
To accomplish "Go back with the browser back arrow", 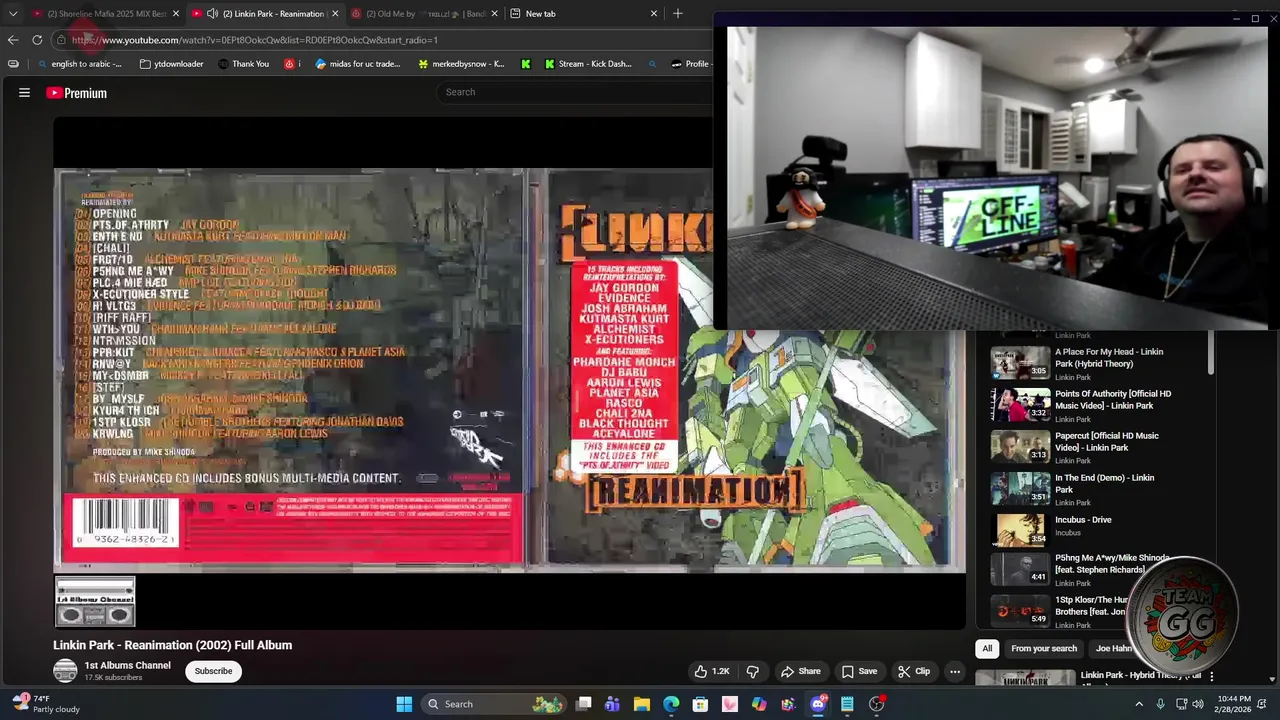I will pyautogui.click(x=13, y=40).
